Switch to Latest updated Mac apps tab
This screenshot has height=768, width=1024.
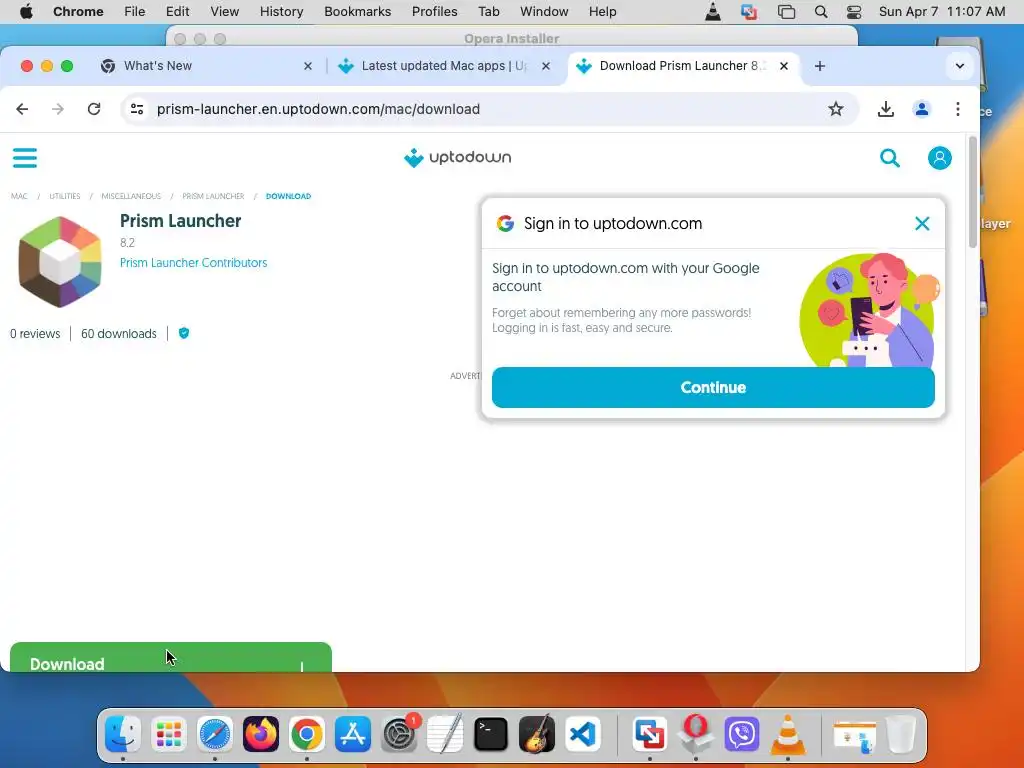[444, 66]
